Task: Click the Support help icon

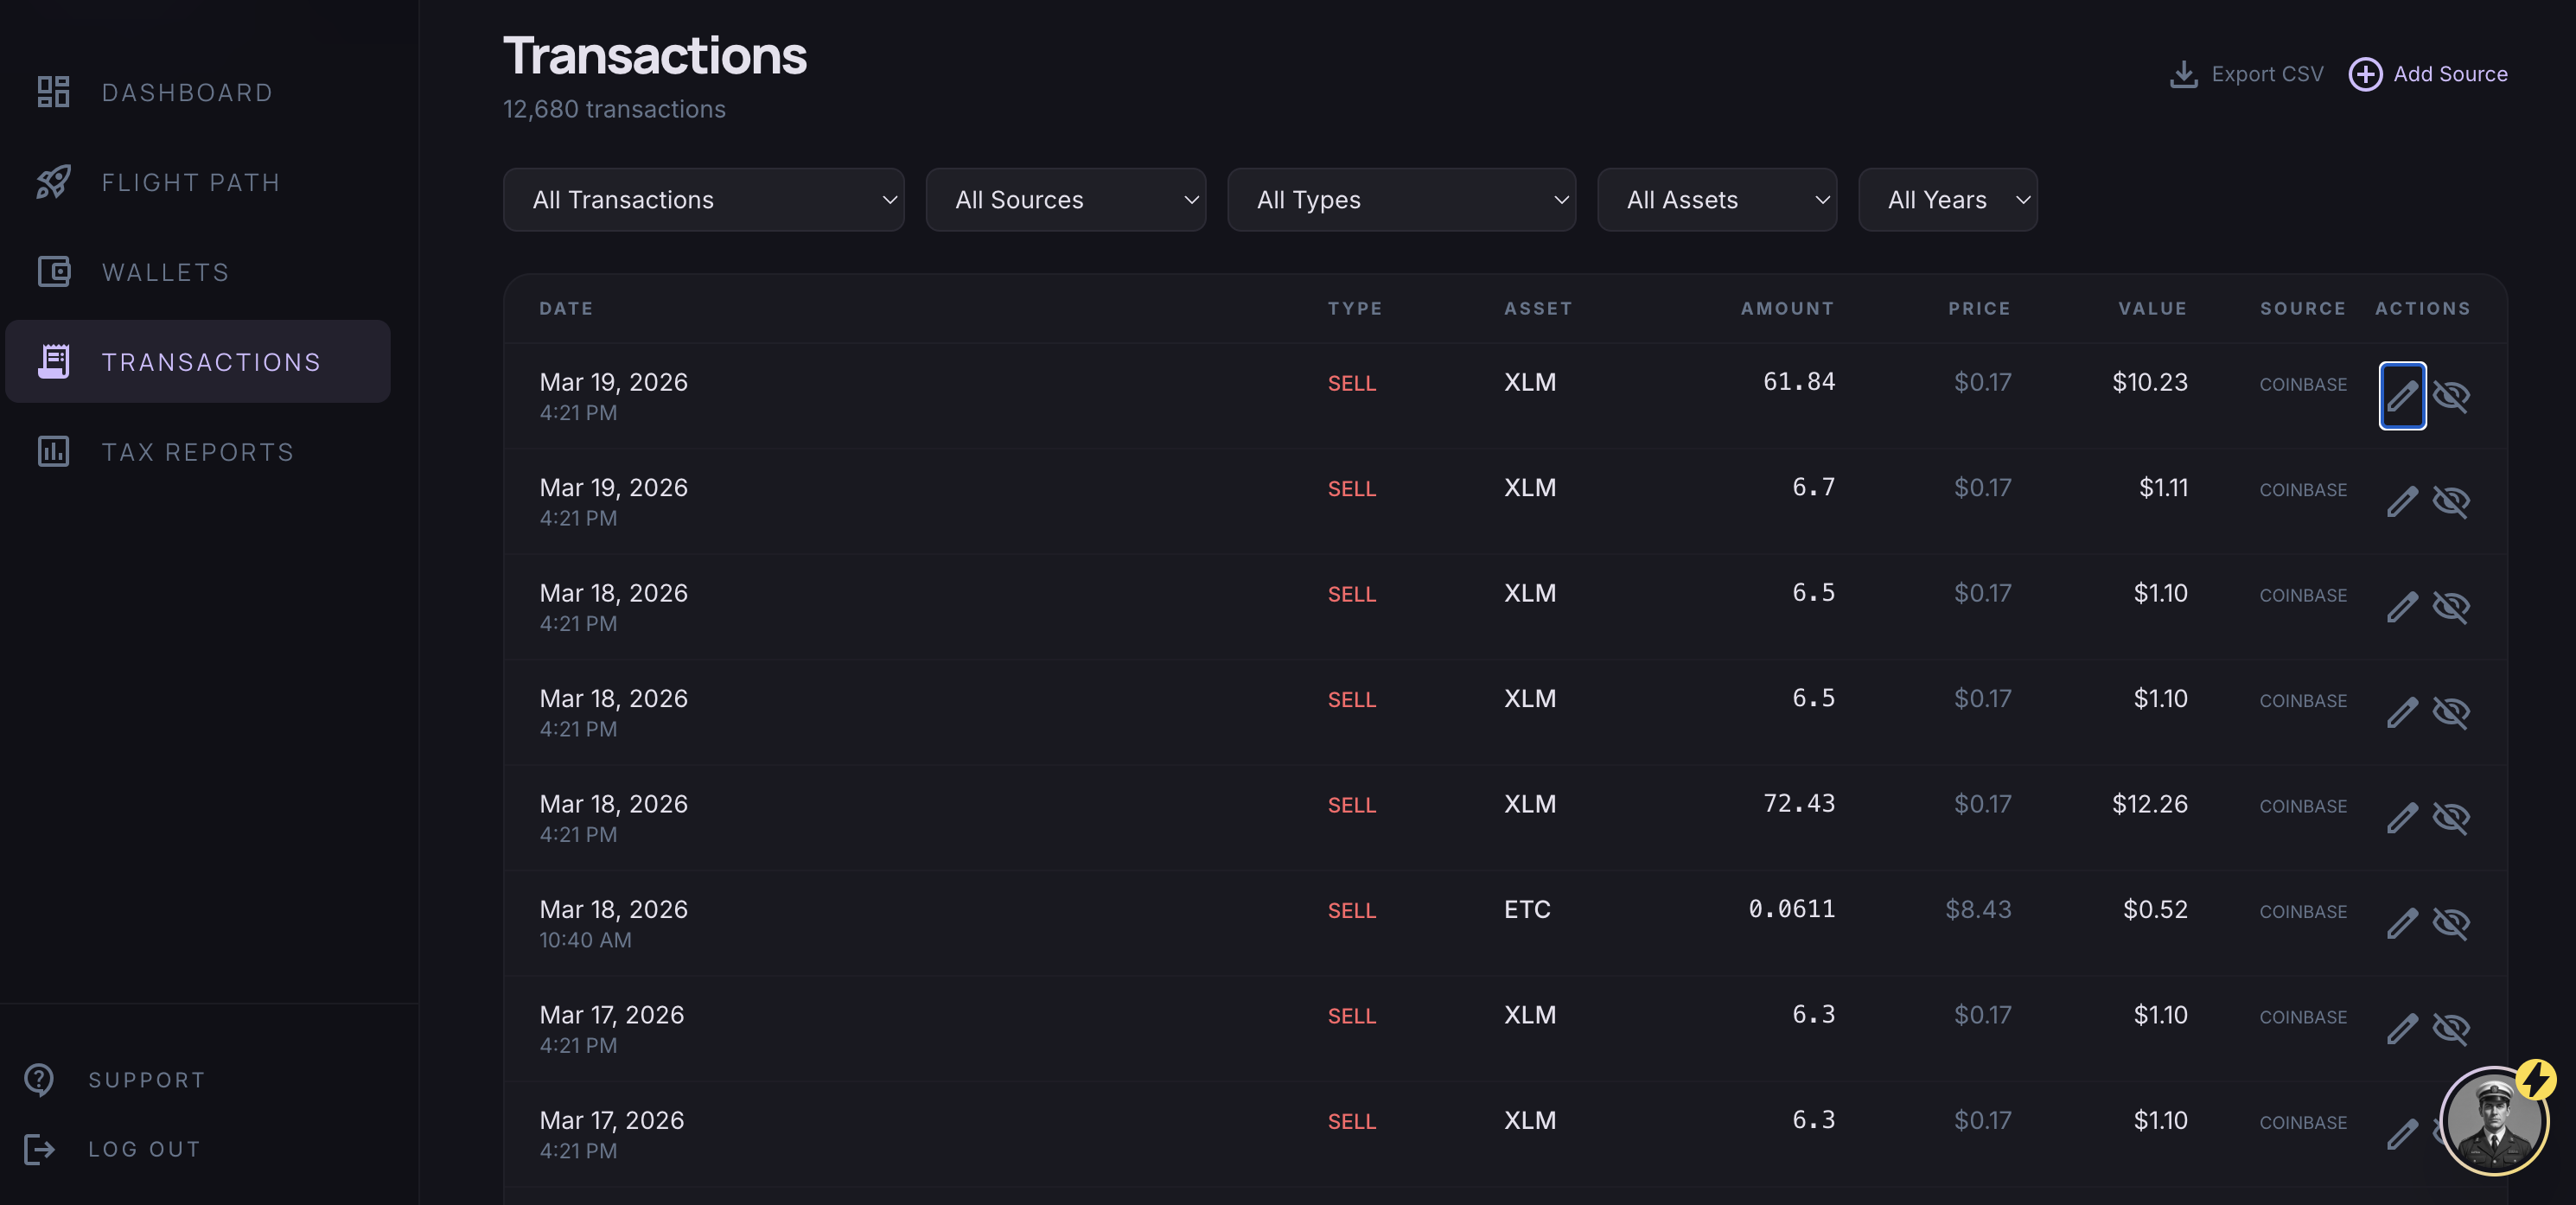Action: pyautogui.click(x=38, y=1079)
